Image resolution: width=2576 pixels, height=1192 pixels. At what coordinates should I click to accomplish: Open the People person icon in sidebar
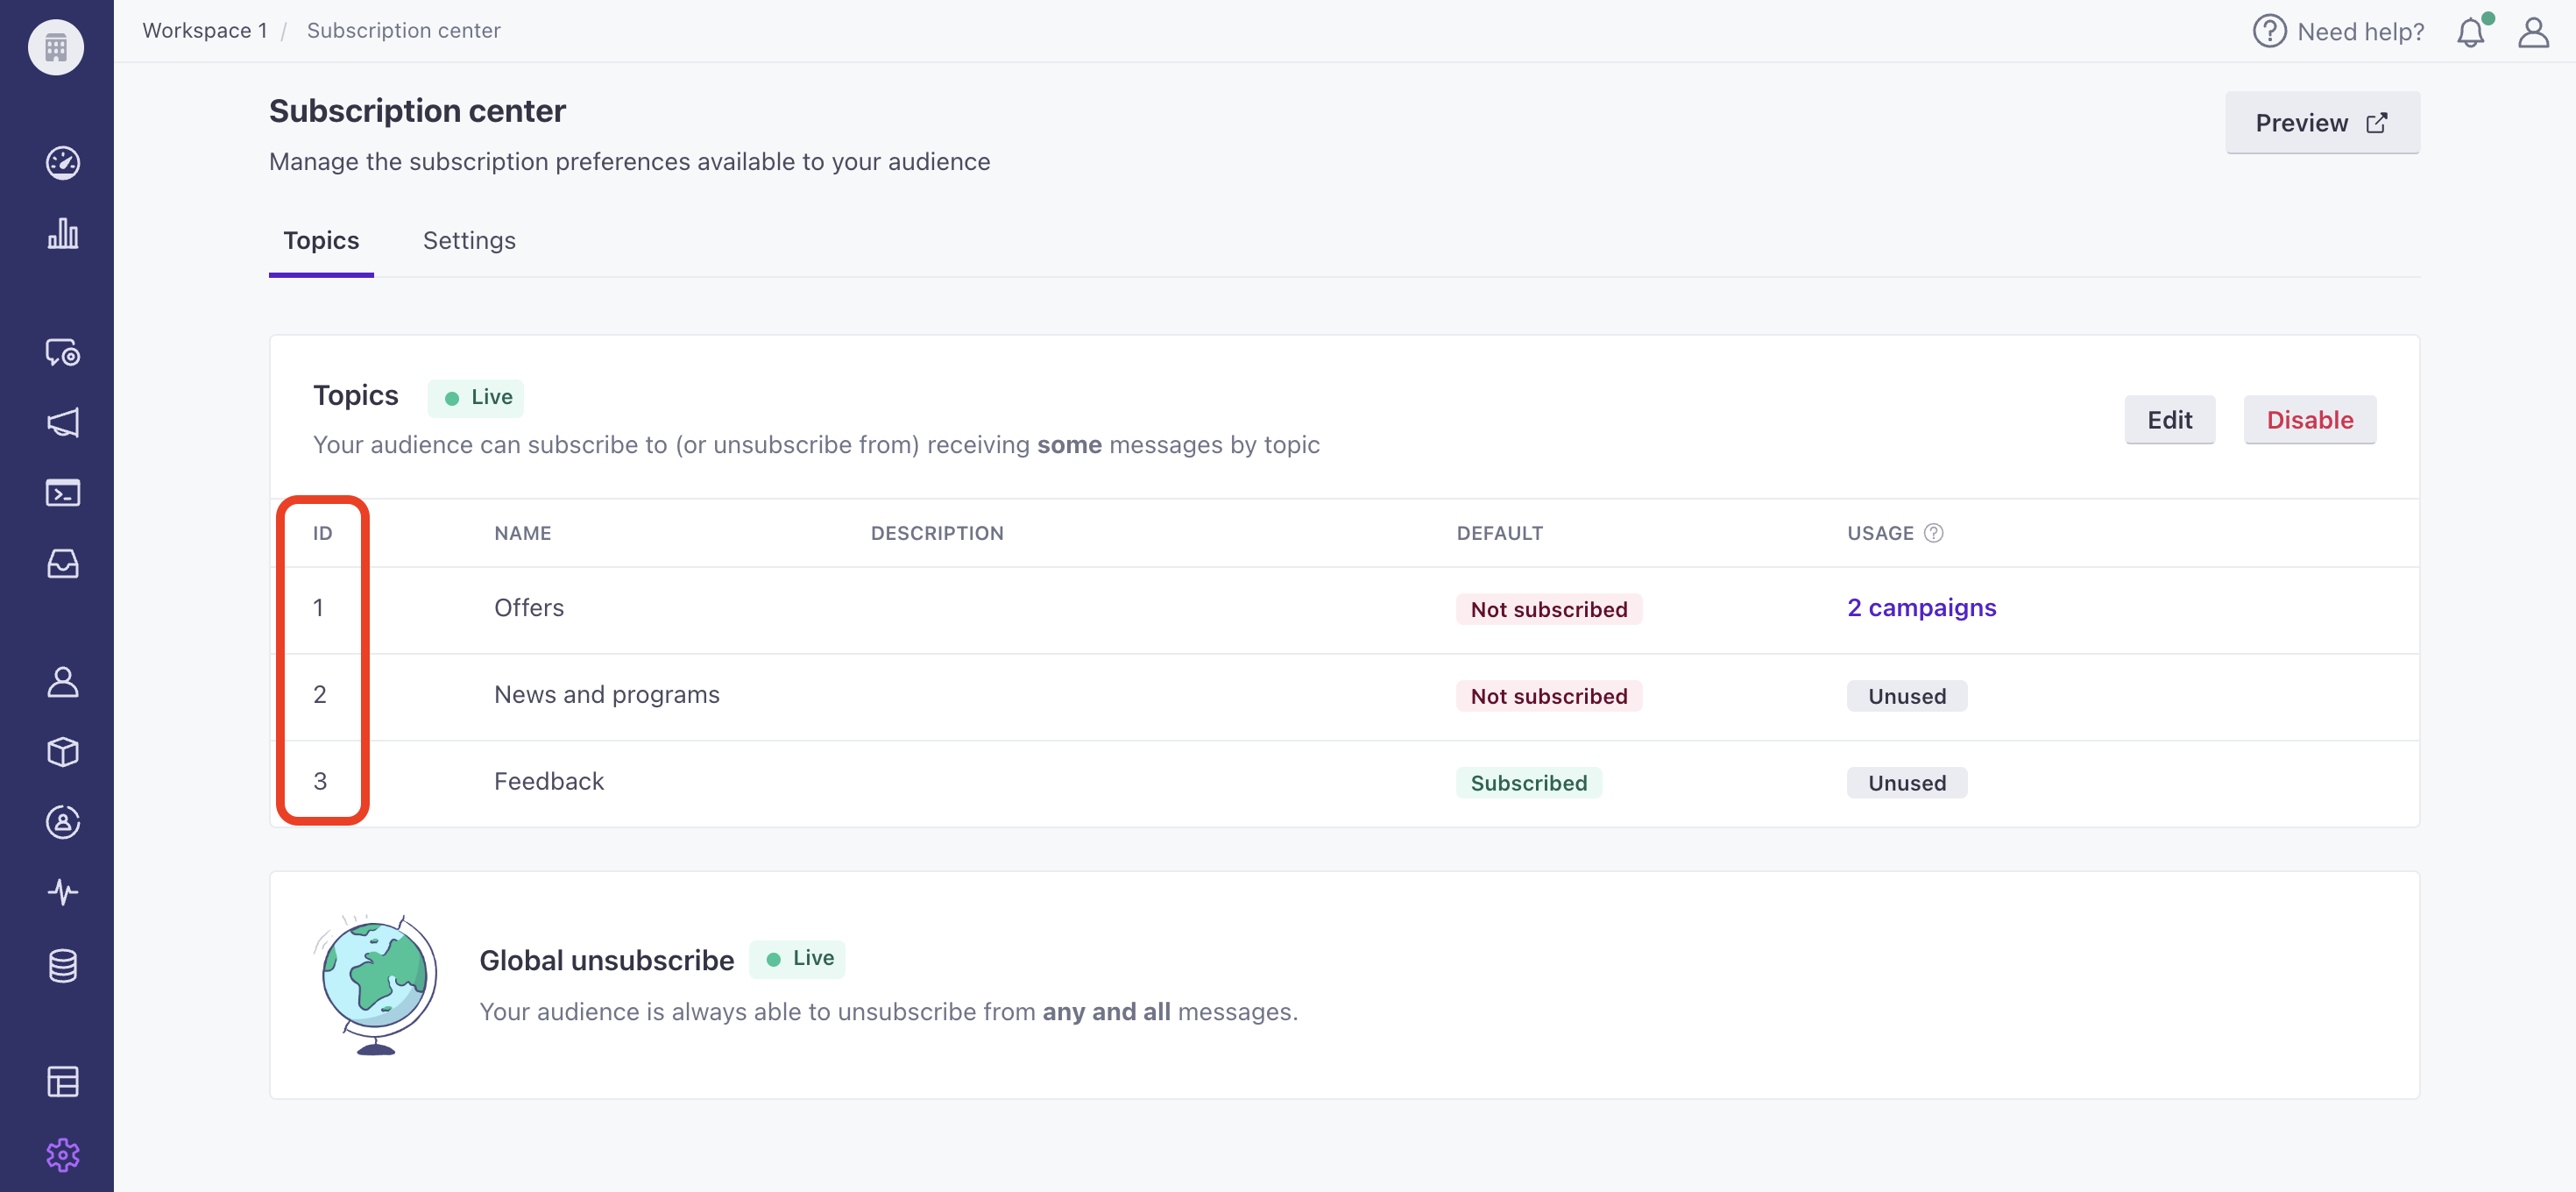[63, 681]
